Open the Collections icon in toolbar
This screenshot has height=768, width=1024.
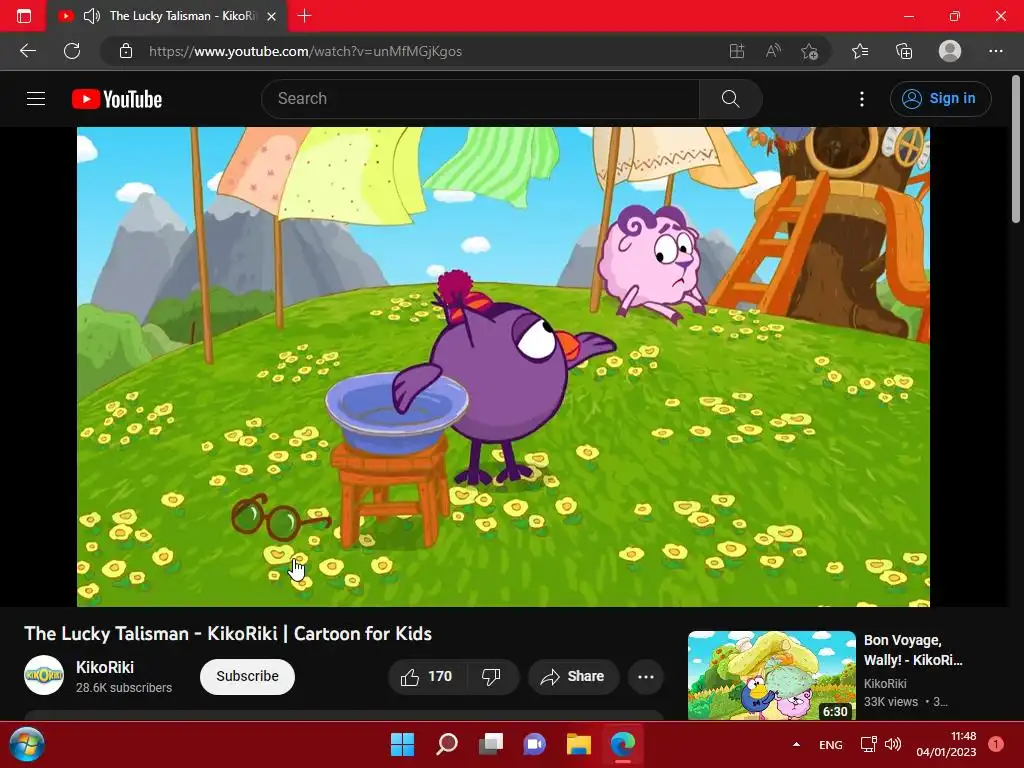(x=904, y=51)
